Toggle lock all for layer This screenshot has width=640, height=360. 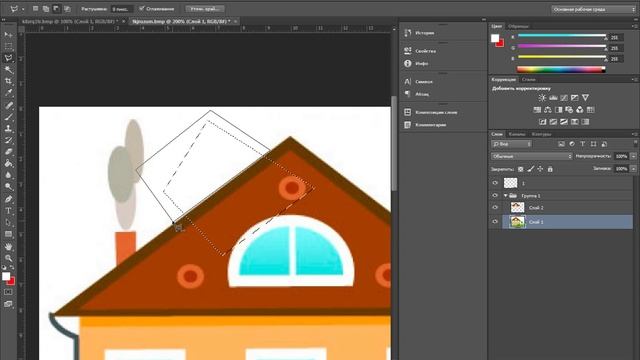(550, 169)
